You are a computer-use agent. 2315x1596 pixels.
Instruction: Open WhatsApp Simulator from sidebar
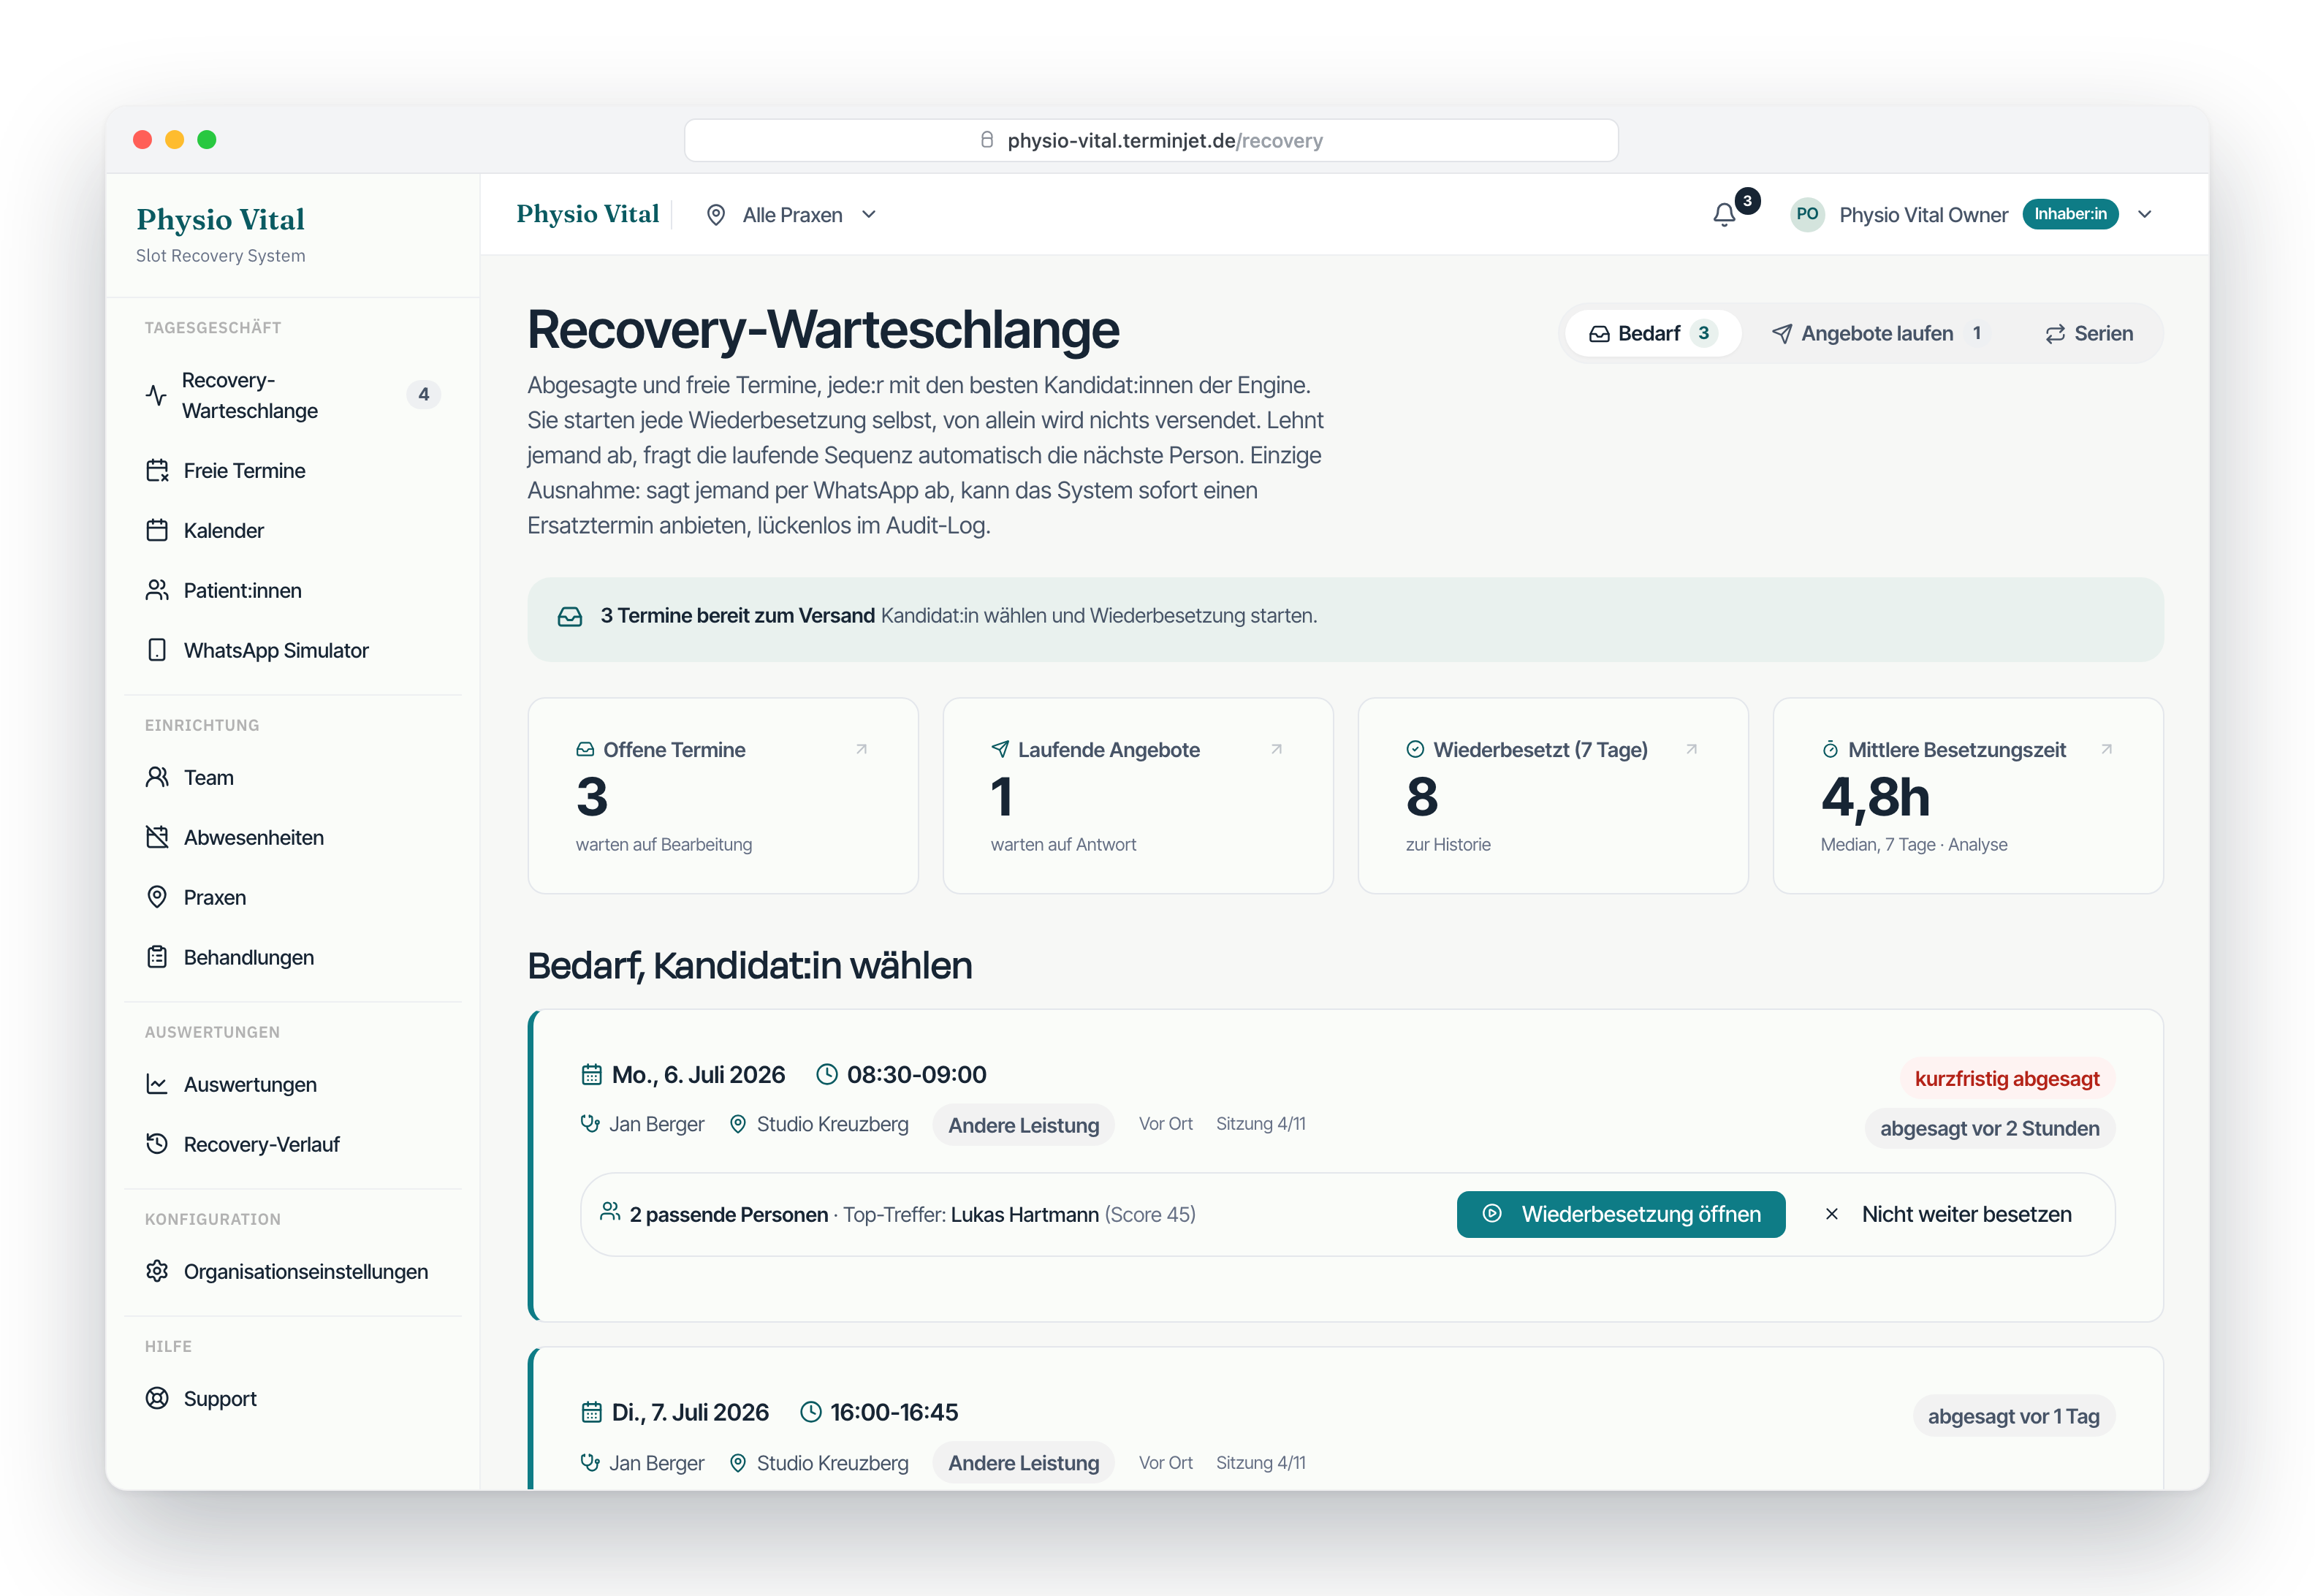292,650
